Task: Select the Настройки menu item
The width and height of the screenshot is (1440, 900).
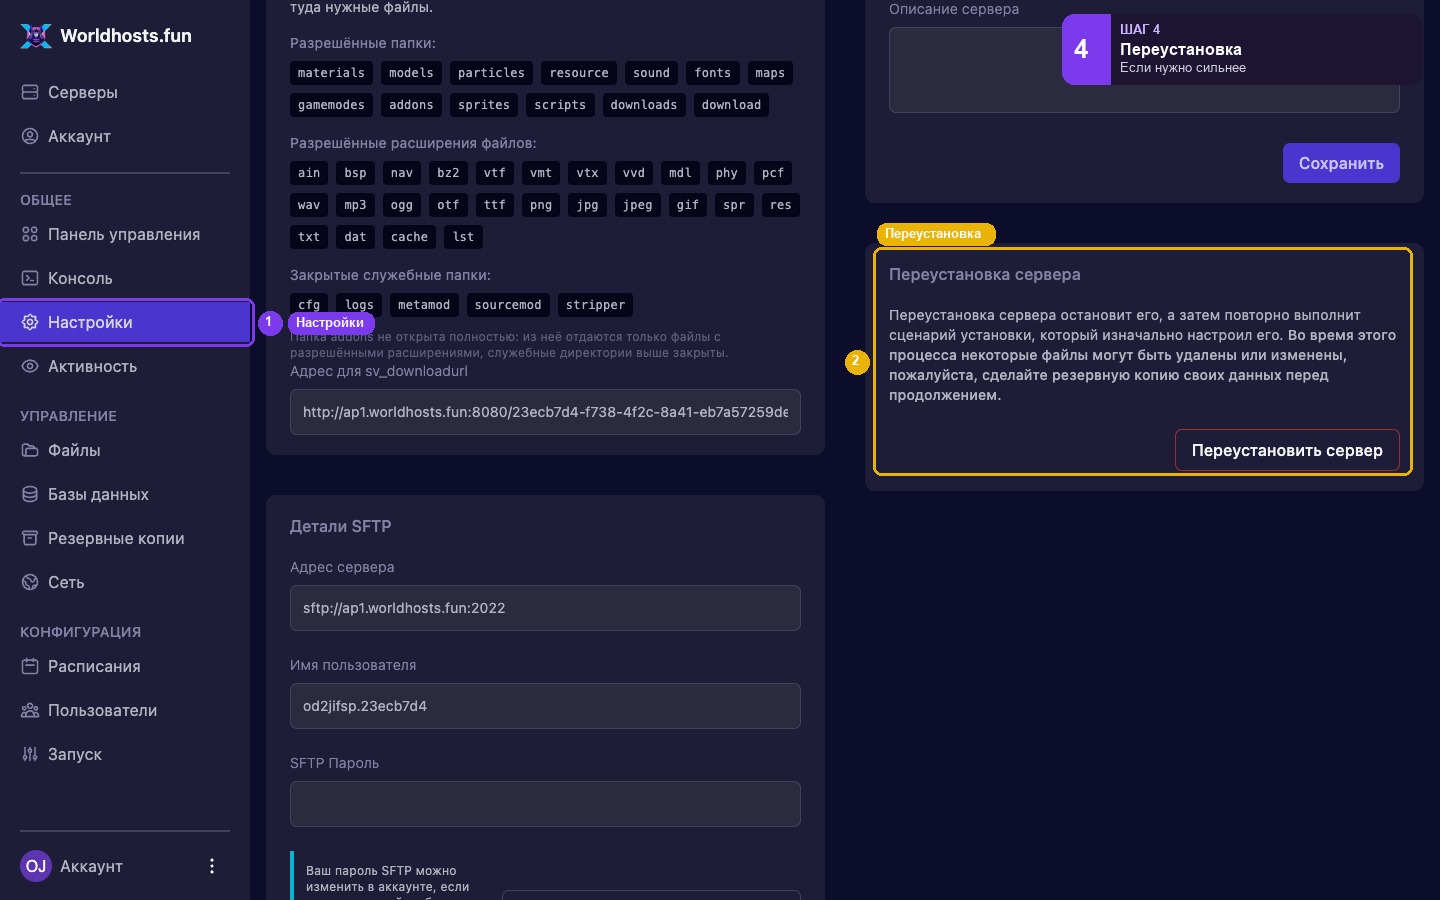Action: tap(126, 322)
